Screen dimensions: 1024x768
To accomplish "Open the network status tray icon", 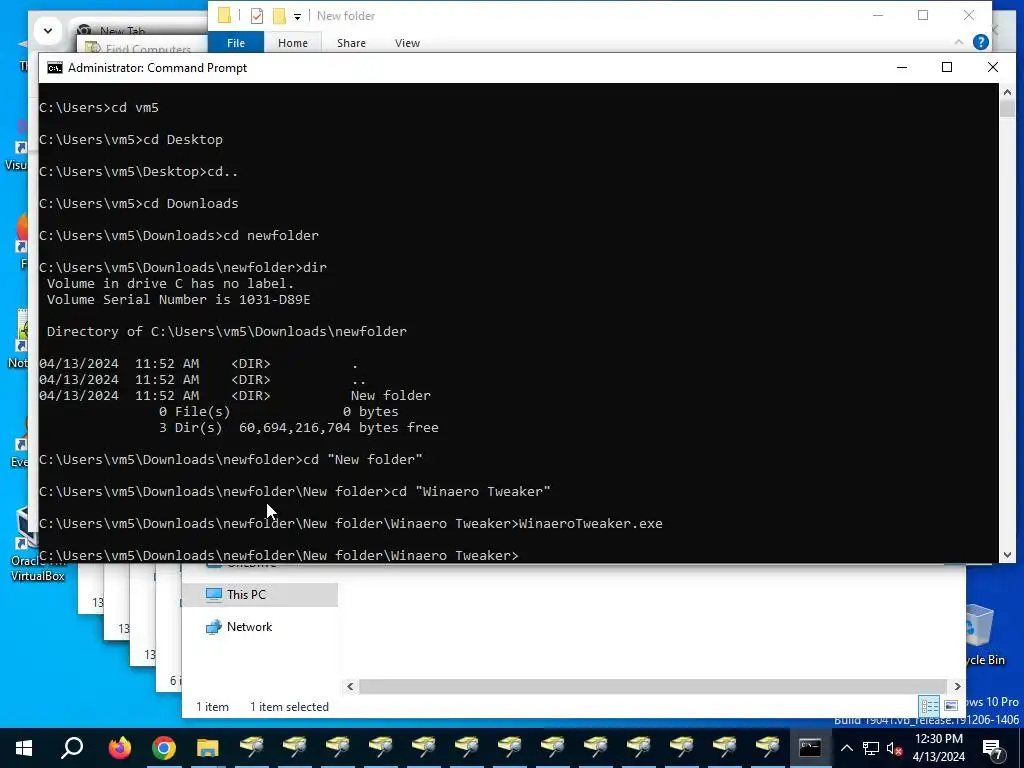I will (871, 748).
